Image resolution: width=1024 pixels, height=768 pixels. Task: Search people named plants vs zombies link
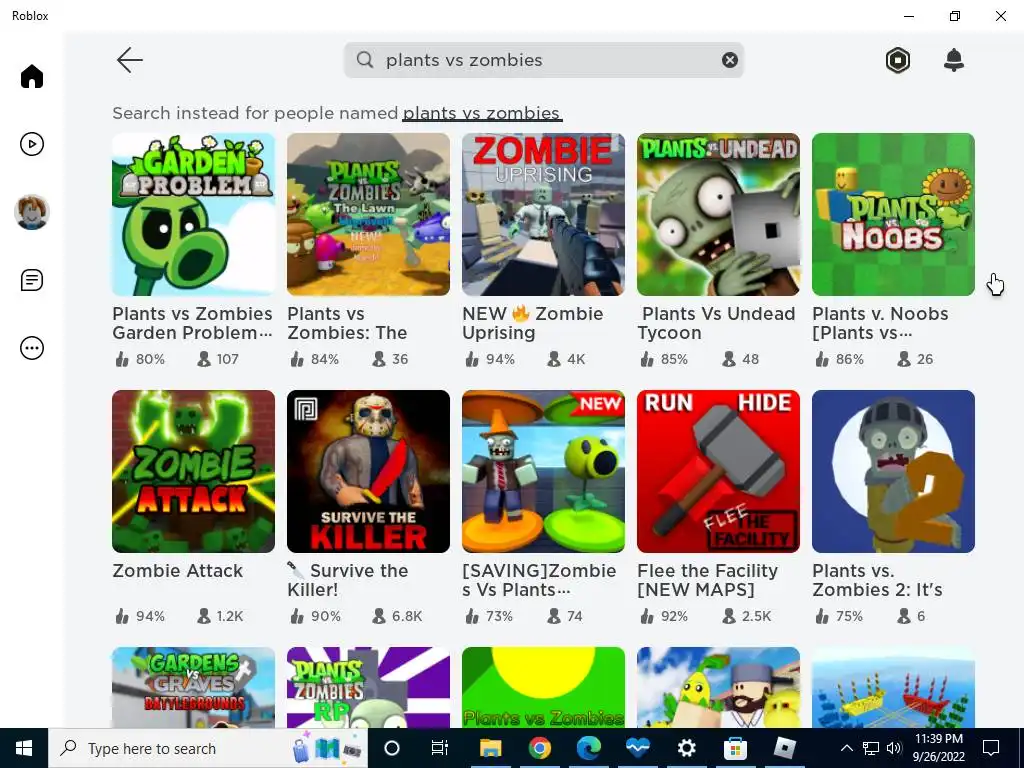(482, 113)
